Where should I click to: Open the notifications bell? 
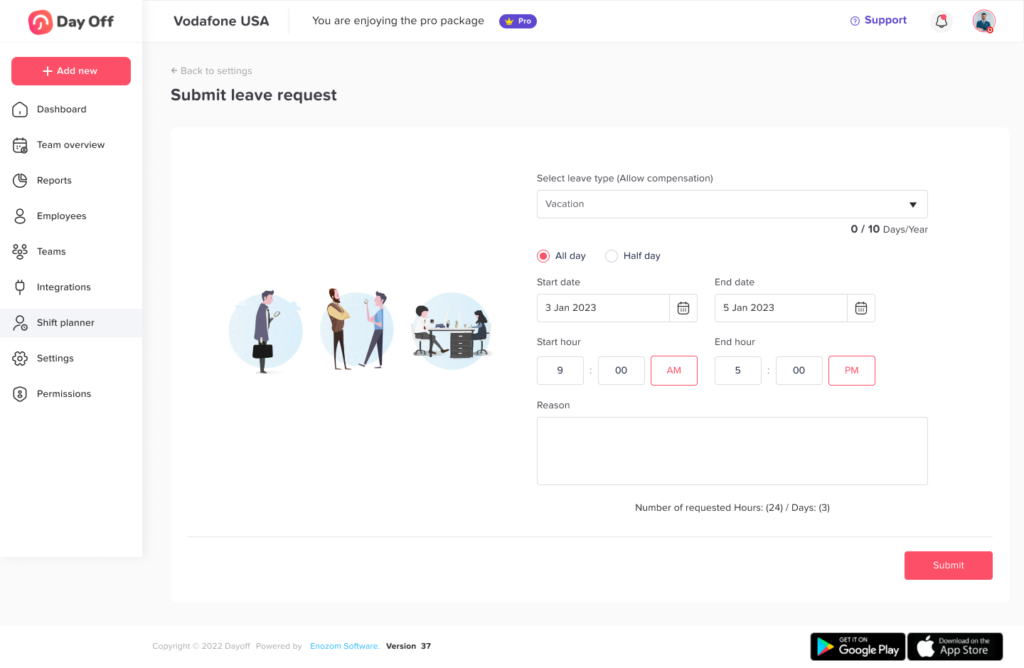[x=941, y=20]
